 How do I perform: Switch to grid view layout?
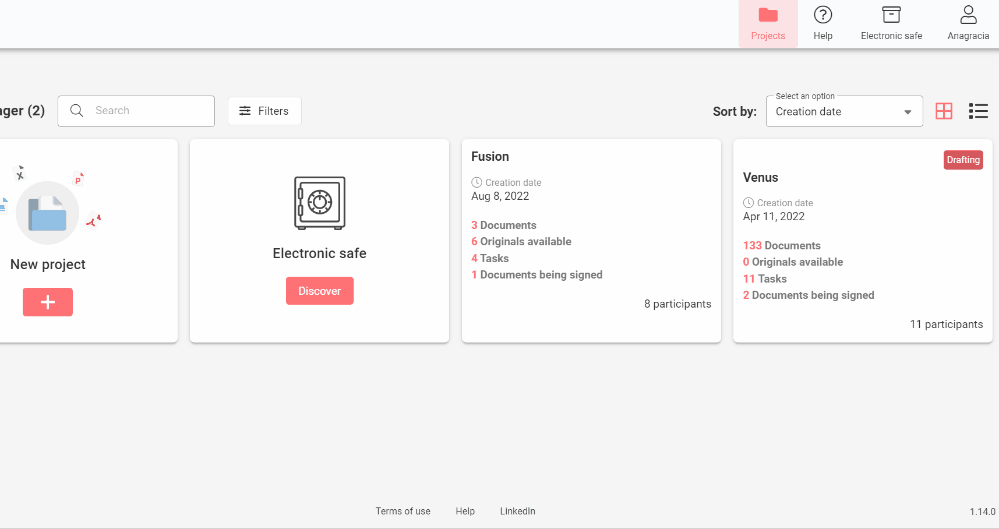(x=944, y=111)
